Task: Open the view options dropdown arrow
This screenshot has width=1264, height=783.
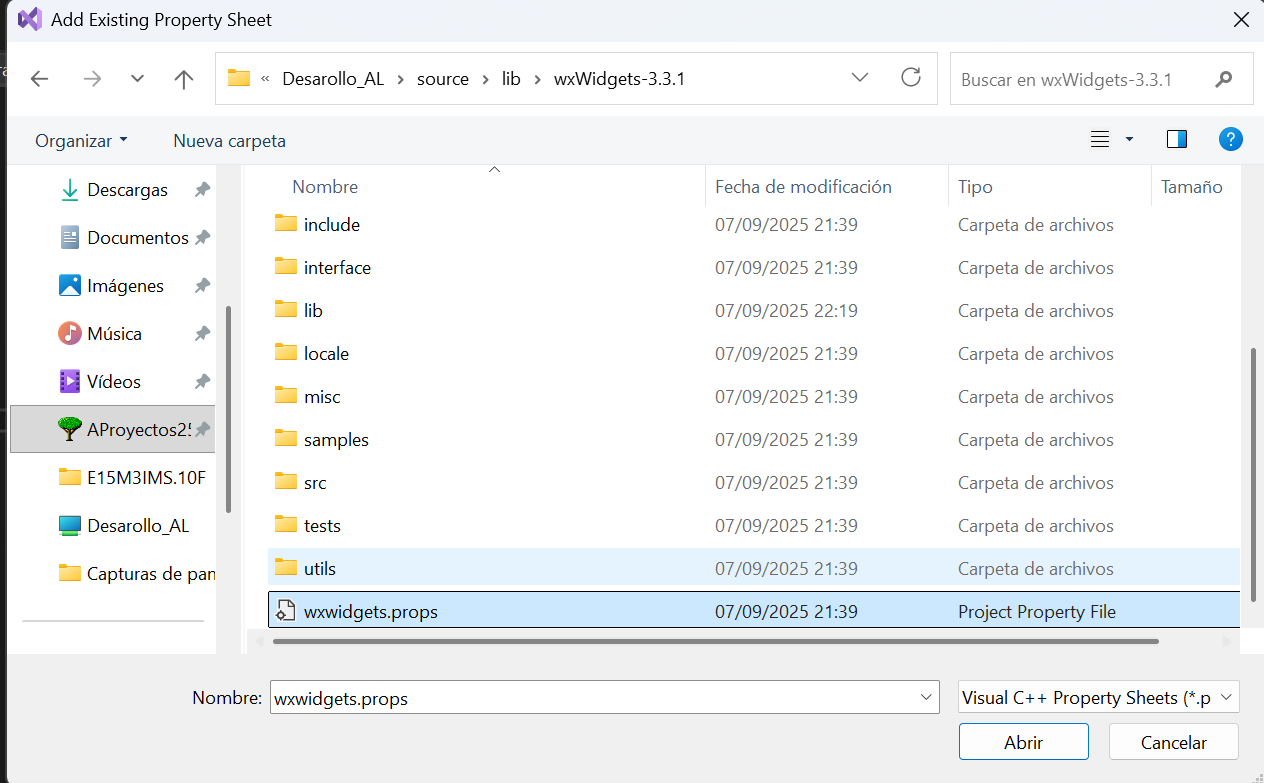Action: [x=1129, y=140]
